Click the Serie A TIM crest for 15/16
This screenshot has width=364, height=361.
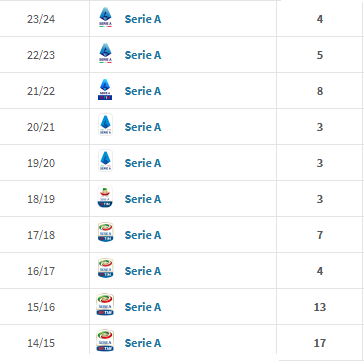pos(105,305)
